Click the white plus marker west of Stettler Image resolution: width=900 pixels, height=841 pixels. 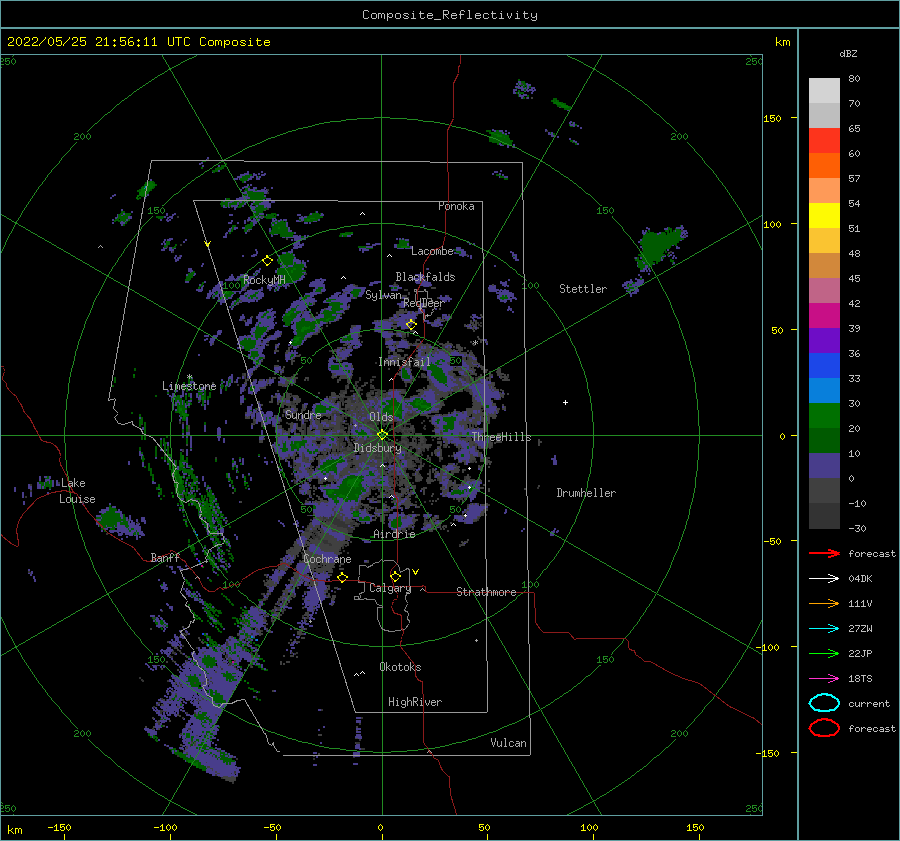(x=565, y=402)
